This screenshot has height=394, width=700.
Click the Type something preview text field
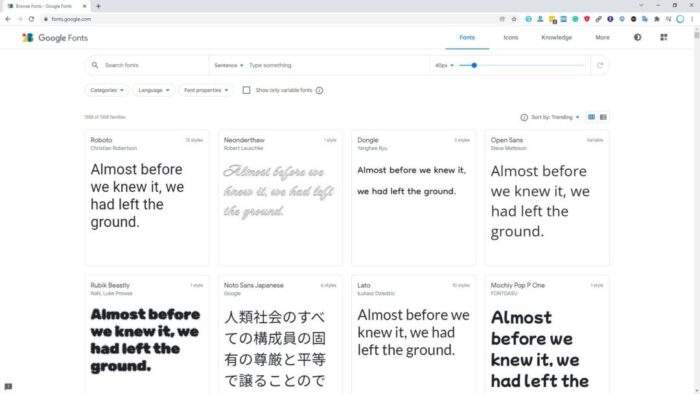click(337, 65)
